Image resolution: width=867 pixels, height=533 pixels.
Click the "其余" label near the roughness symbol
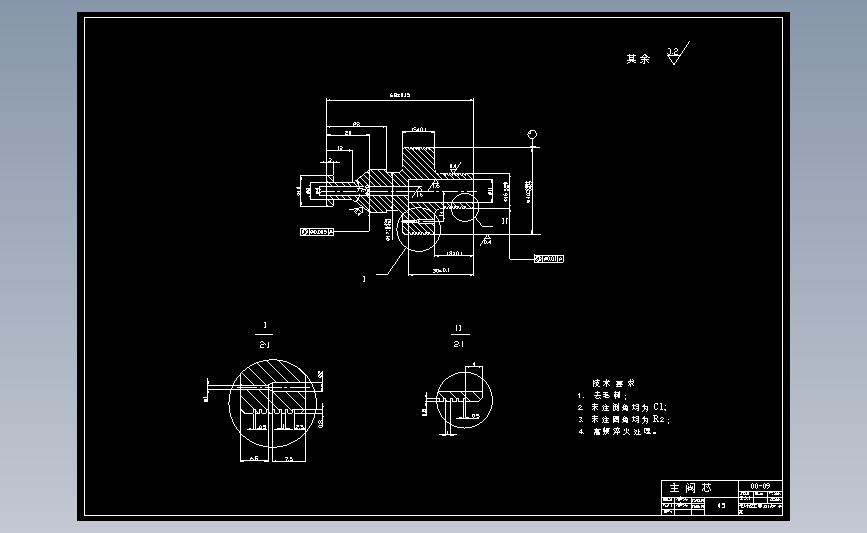pos(638,59)
